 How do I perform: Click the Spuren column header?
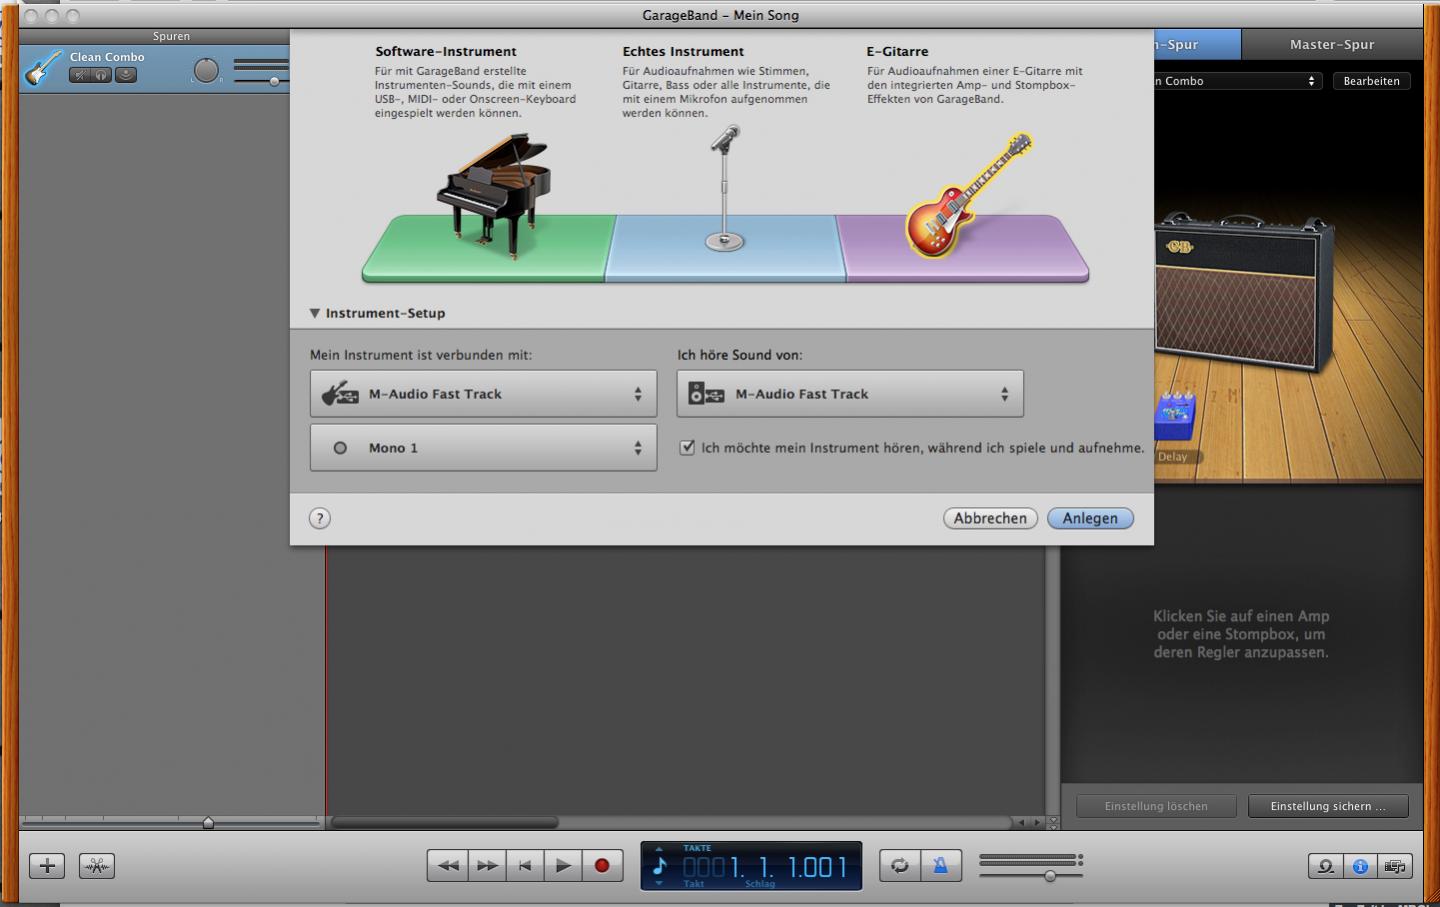coord(171,37)
